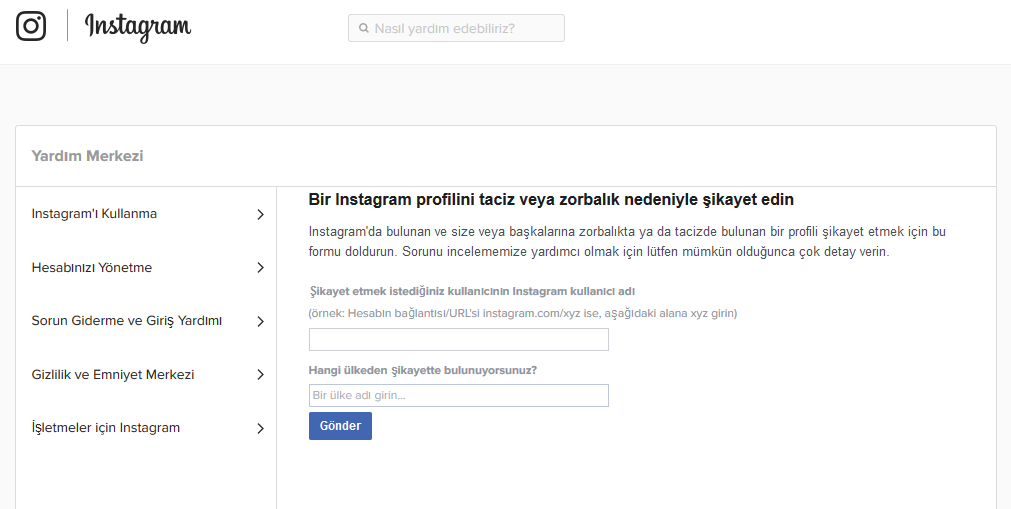1011x509 pixels.
Task: Click the magnifier icon in search box
Action: pos(364,28)
